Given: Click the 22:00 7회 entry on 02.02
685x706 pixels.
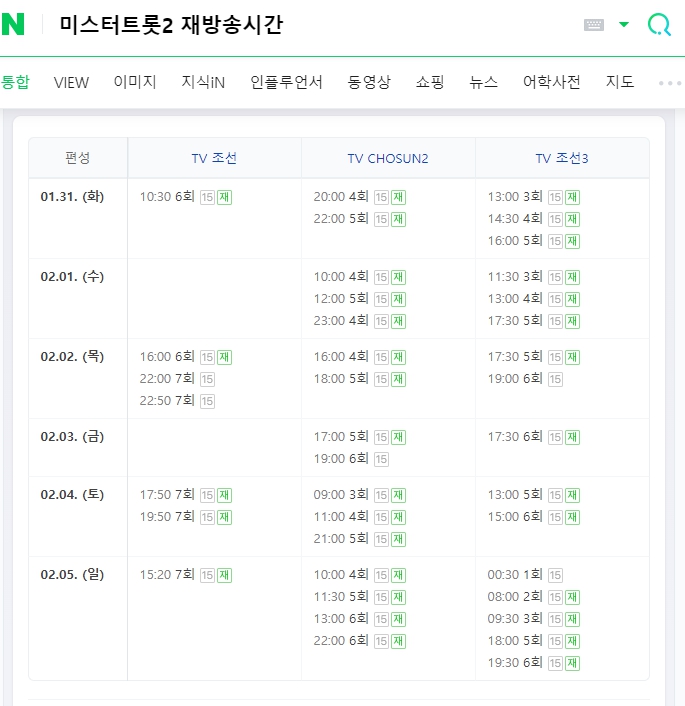Looking at the screenshot, I should coord(167,379).
